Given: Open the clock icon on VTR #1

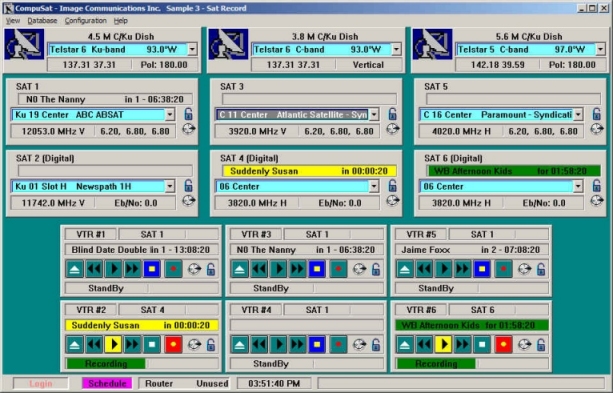Looking at the screenshot, I should point(194,269).
